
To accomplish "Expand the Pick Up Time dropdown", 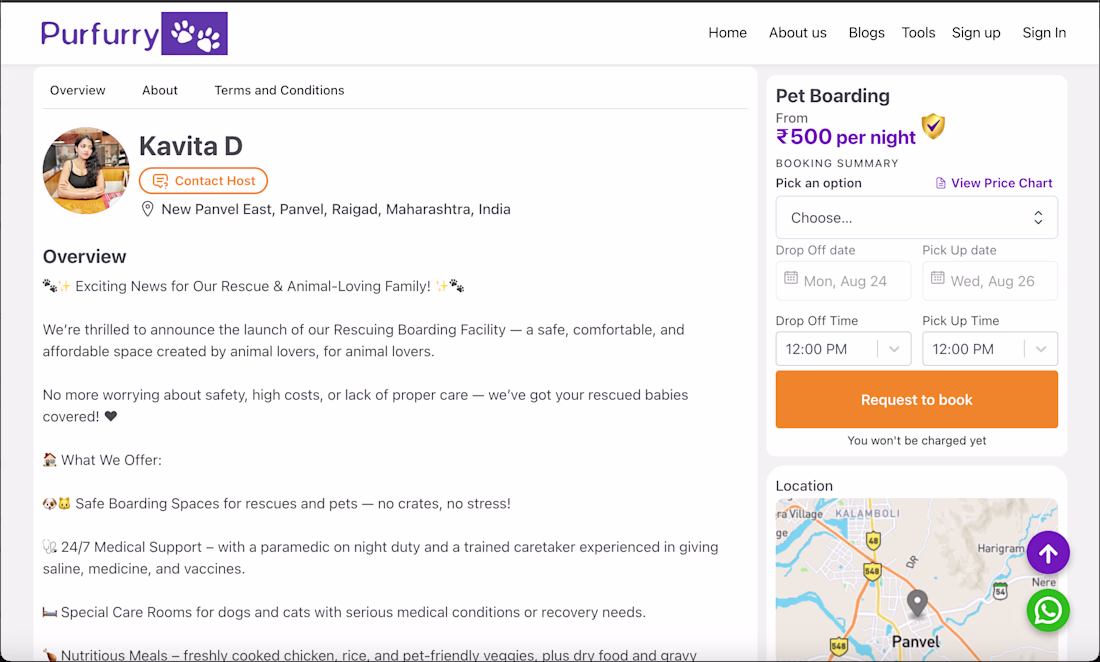I will pyautogui.click(x=990, y=349).
